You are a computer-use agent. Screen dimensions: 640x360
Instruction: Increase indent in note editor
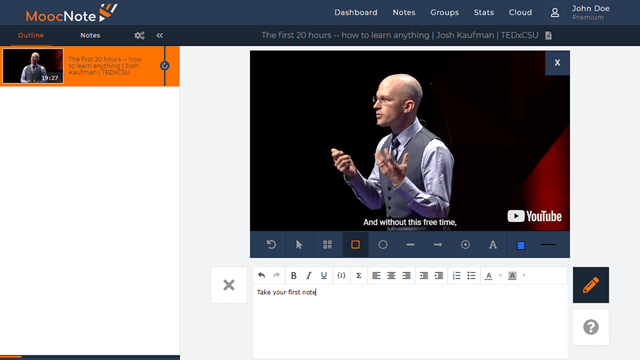(439, 276)
